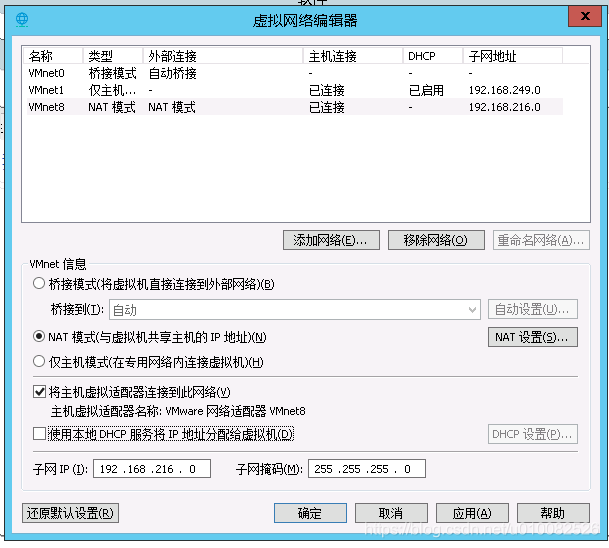Click 还原默认设置(R) button

tap(70, 513)
